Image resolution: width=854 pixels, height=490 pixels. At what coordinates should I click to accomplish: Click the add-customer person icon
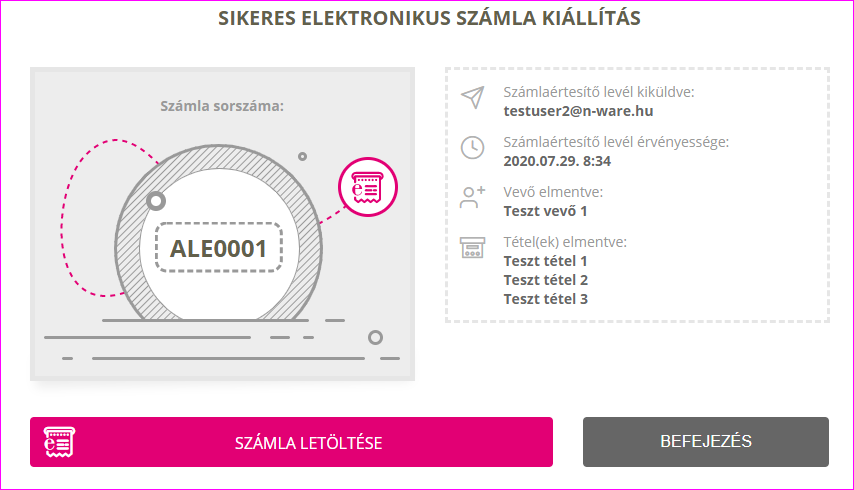(472, 197)
